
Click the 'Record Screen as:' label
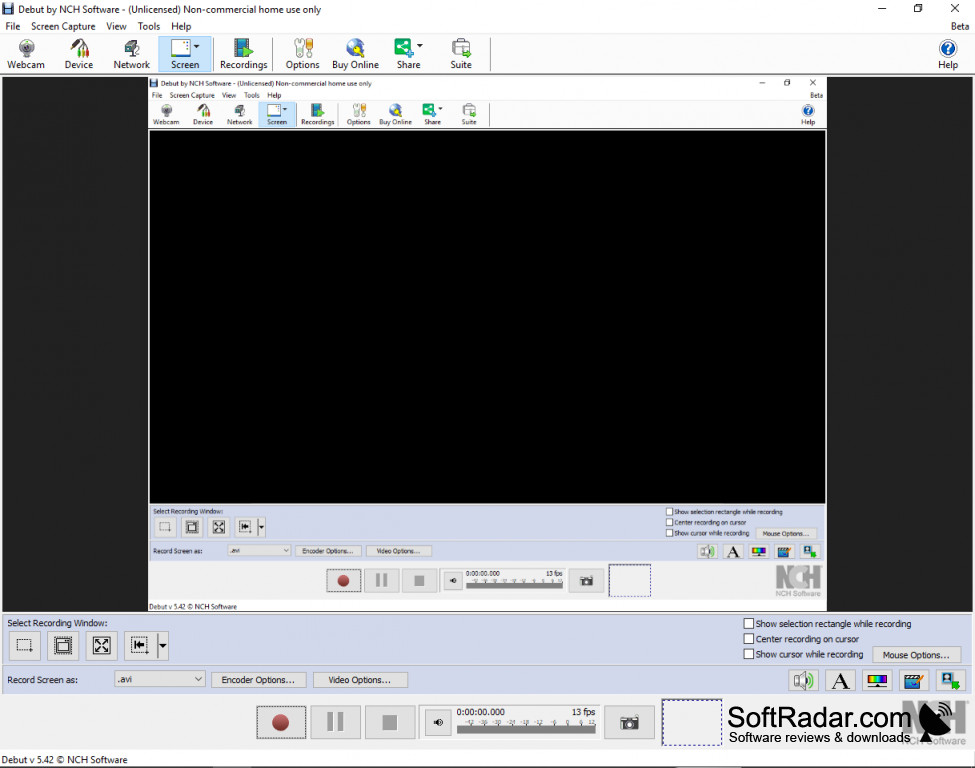coord(43,680)
